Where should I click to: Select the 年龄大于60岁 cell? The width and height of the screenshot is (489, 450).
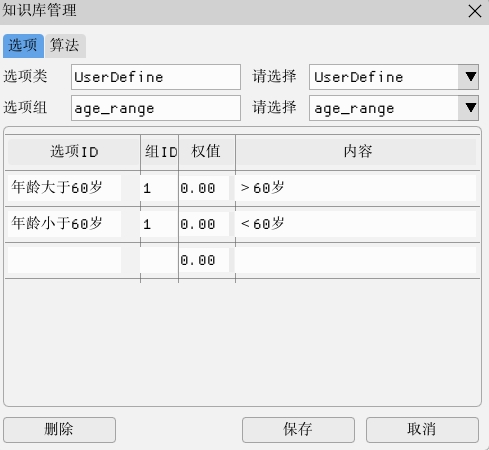tap(64, 188)
